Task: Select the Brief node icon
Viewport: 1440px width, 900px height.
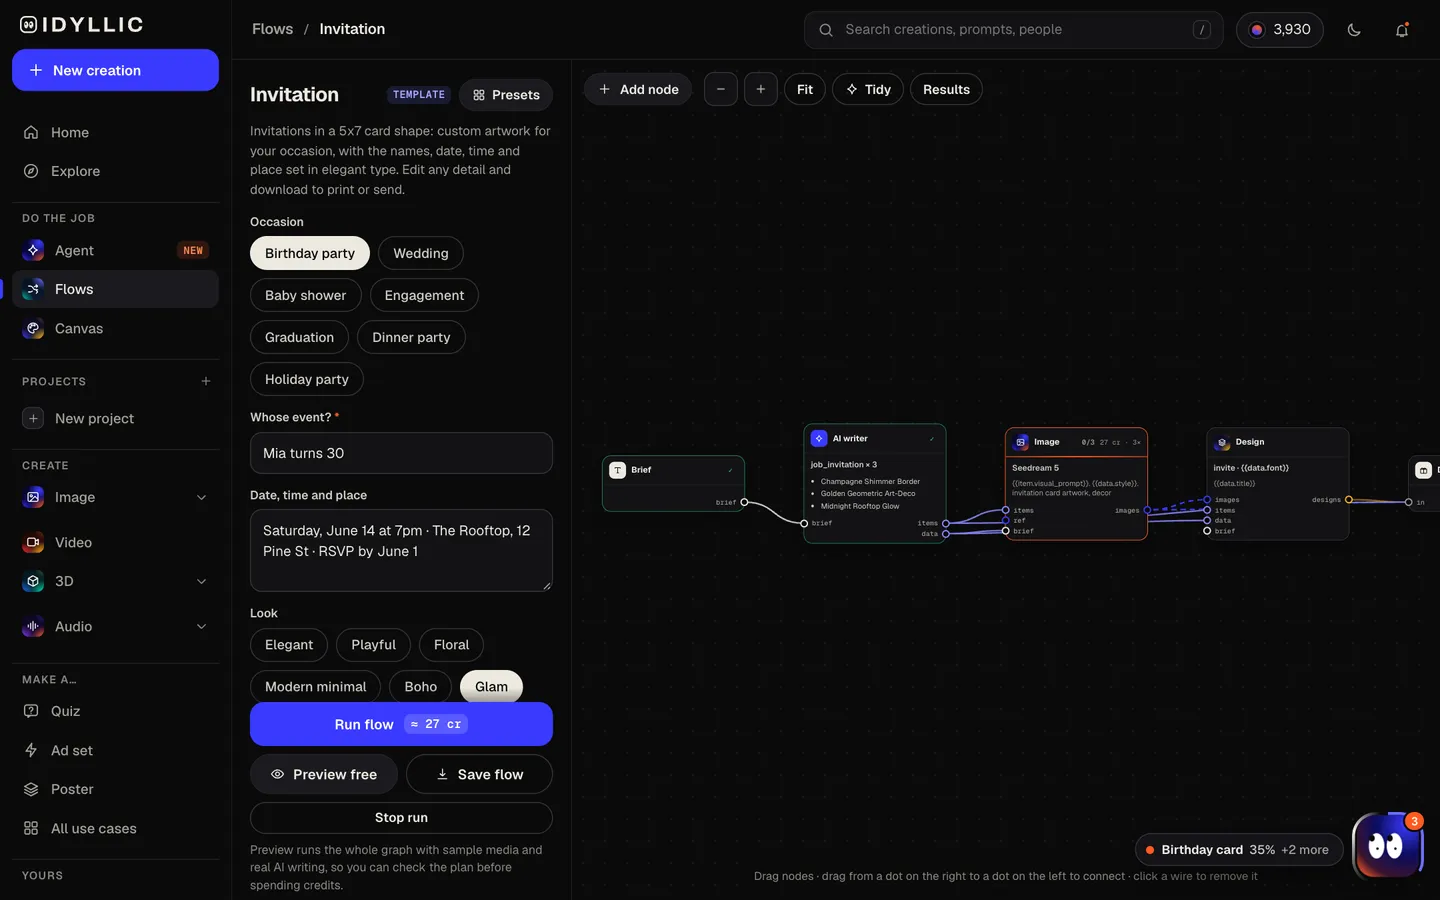Action: point(618,470)
